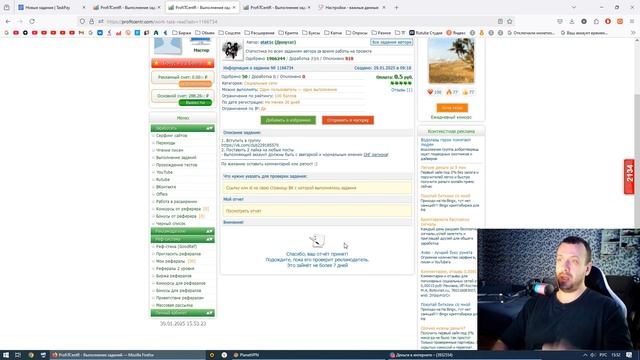Open the PlanetVPN taskbar item
This screenshot has width=640, height=360.
tap(246, 355)
